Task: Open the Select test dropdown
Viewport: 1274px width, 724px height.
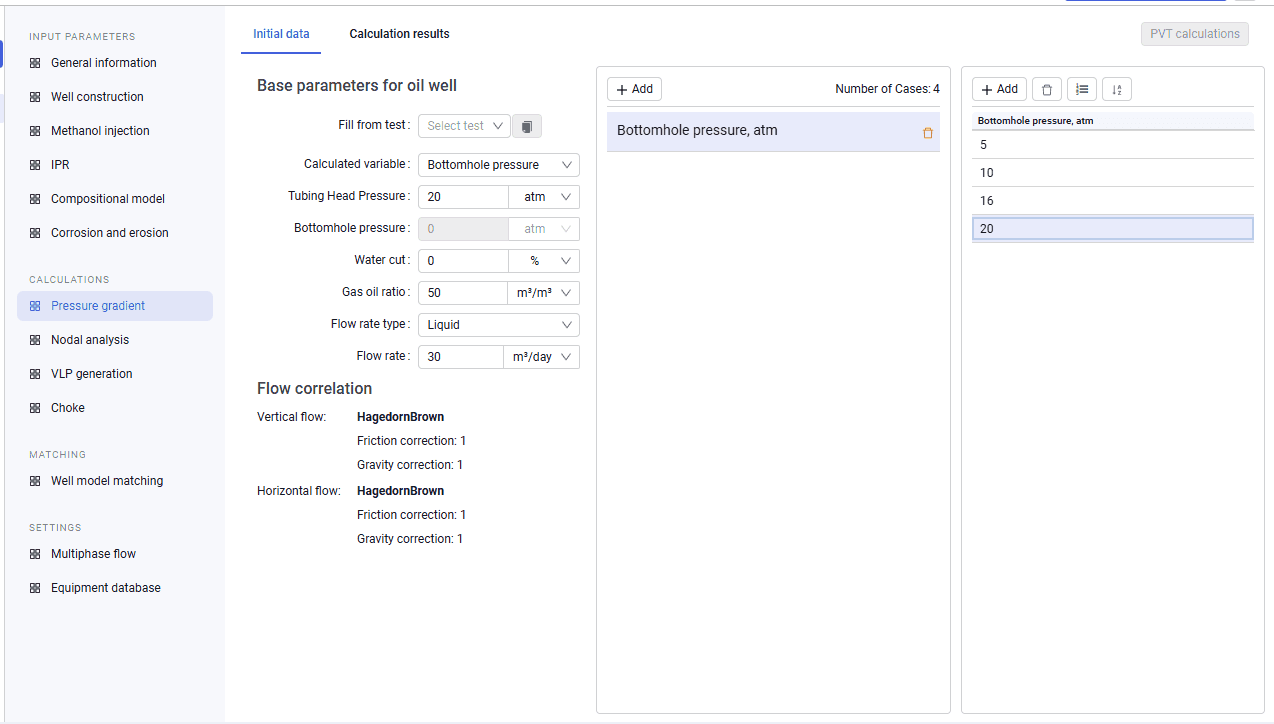Action: click(464, 126)
